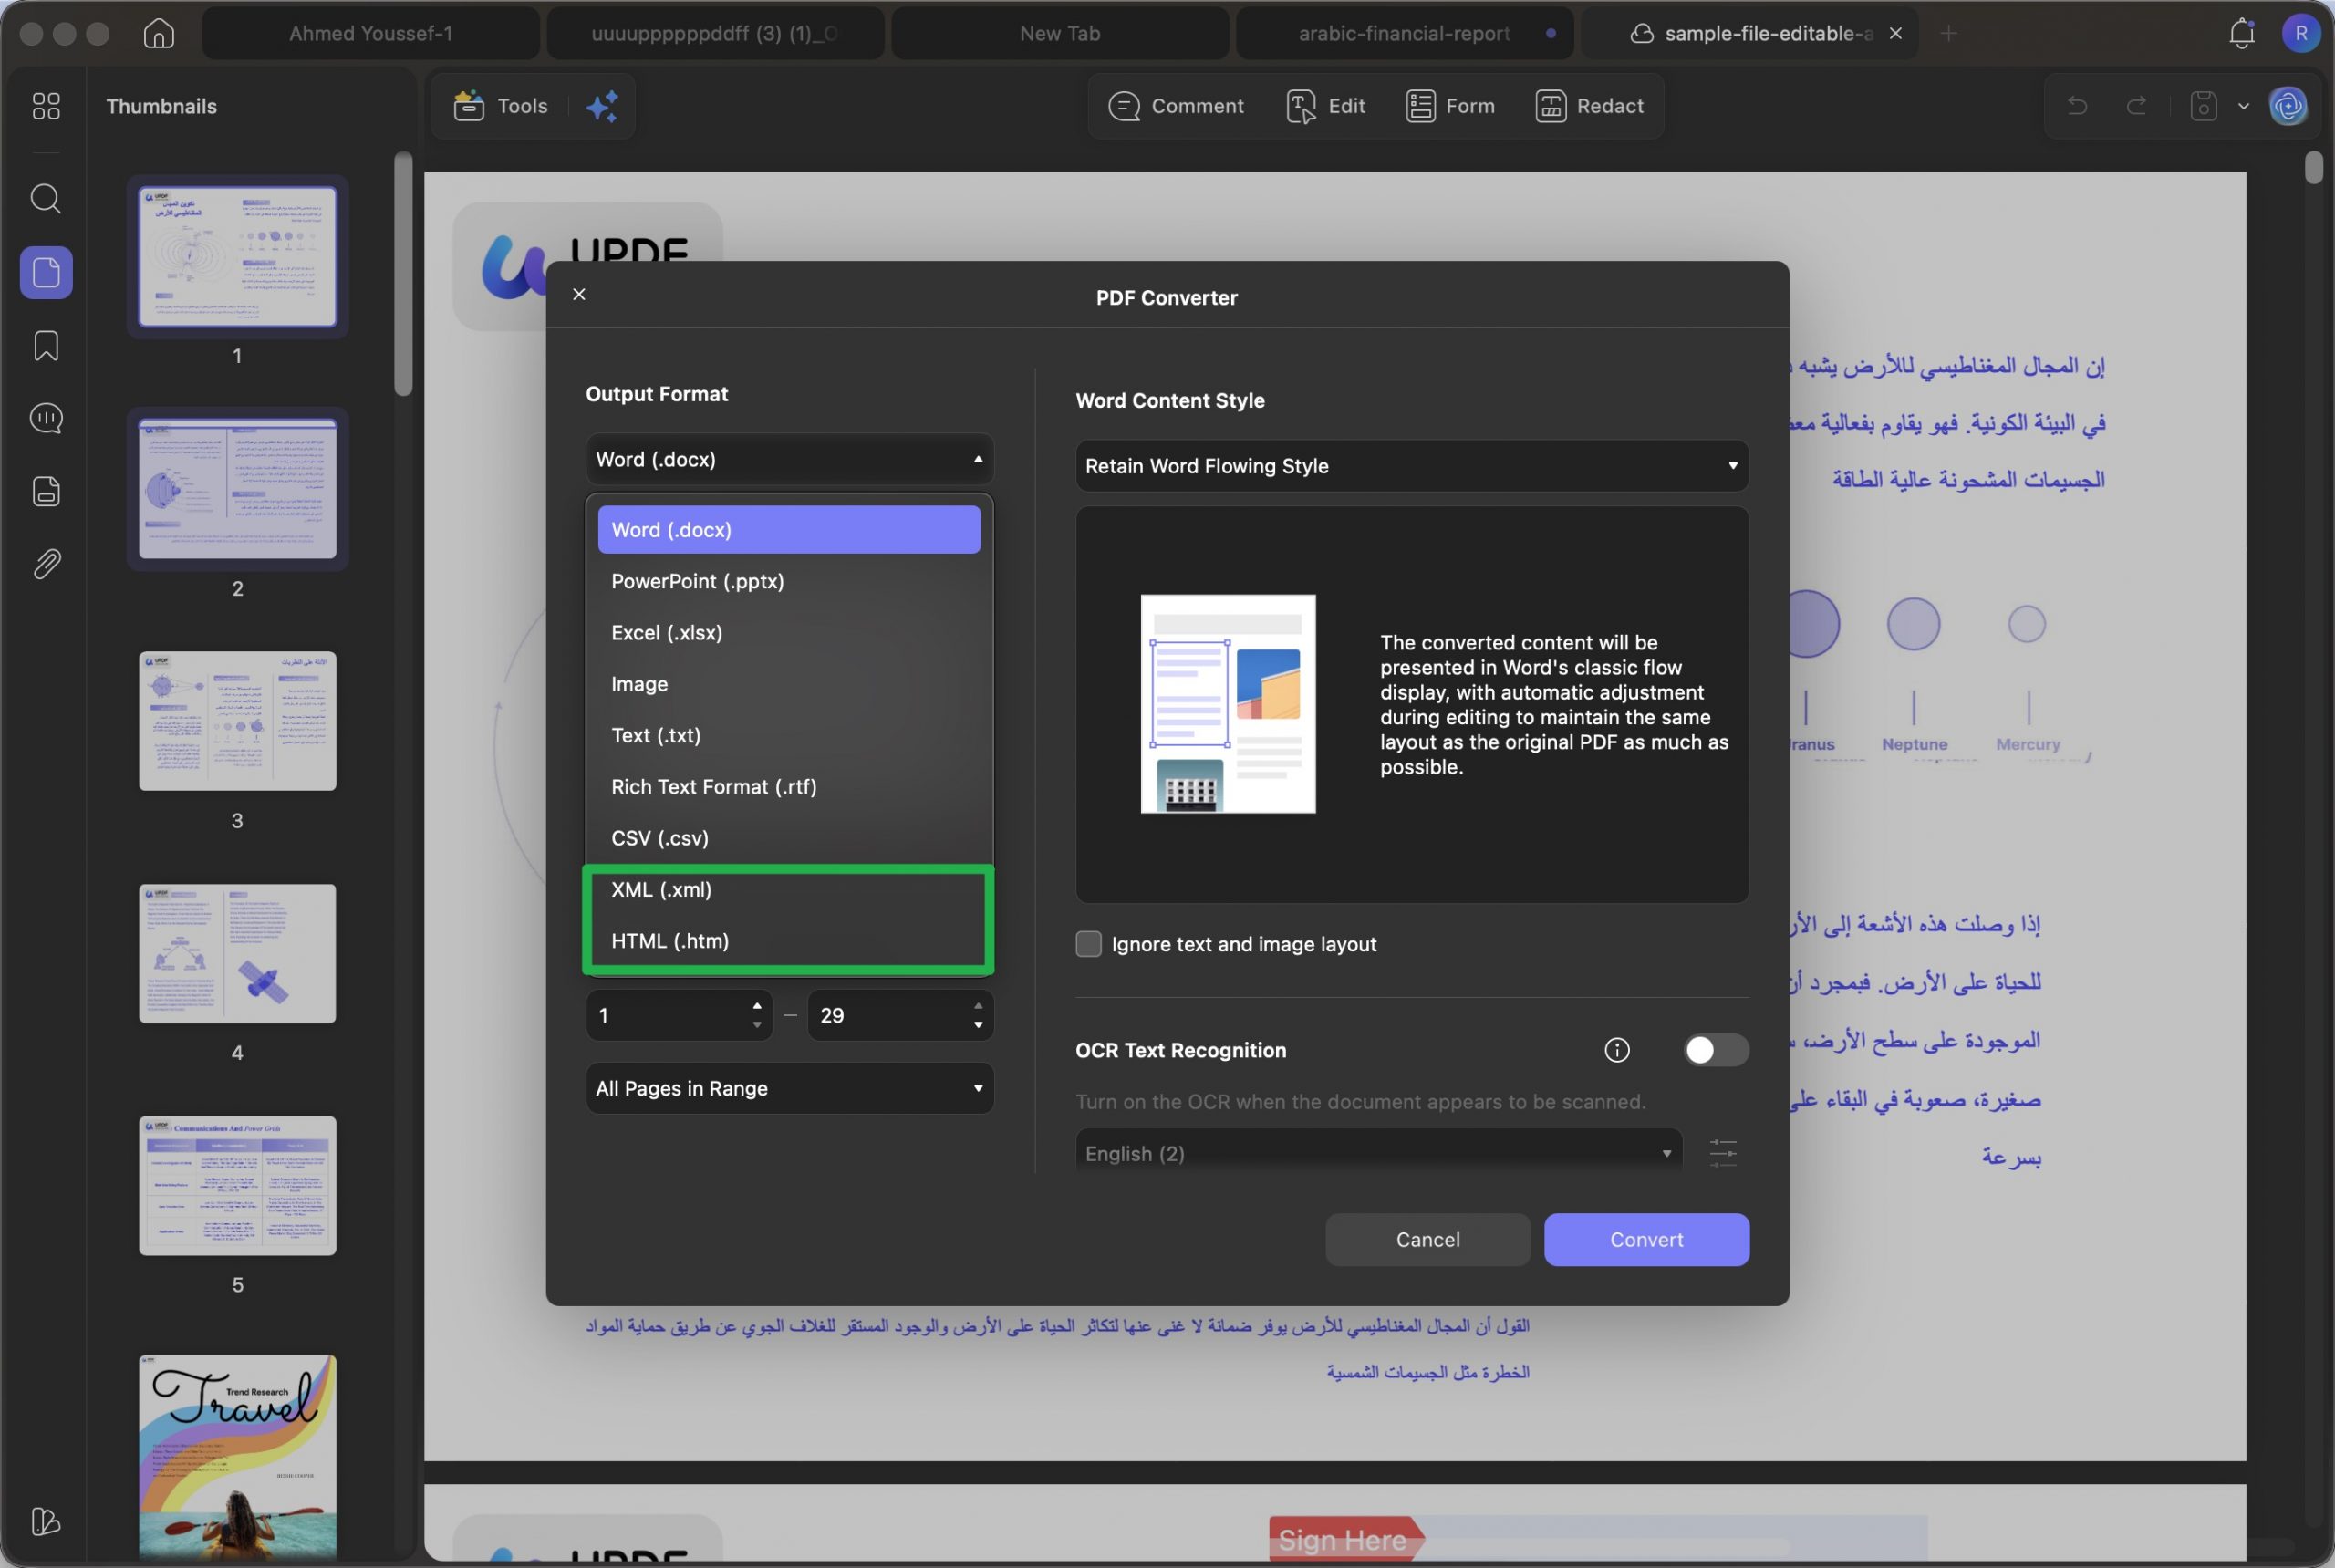
Task: Select page 4 thumbnail
Action: click(x=237, y=953)
